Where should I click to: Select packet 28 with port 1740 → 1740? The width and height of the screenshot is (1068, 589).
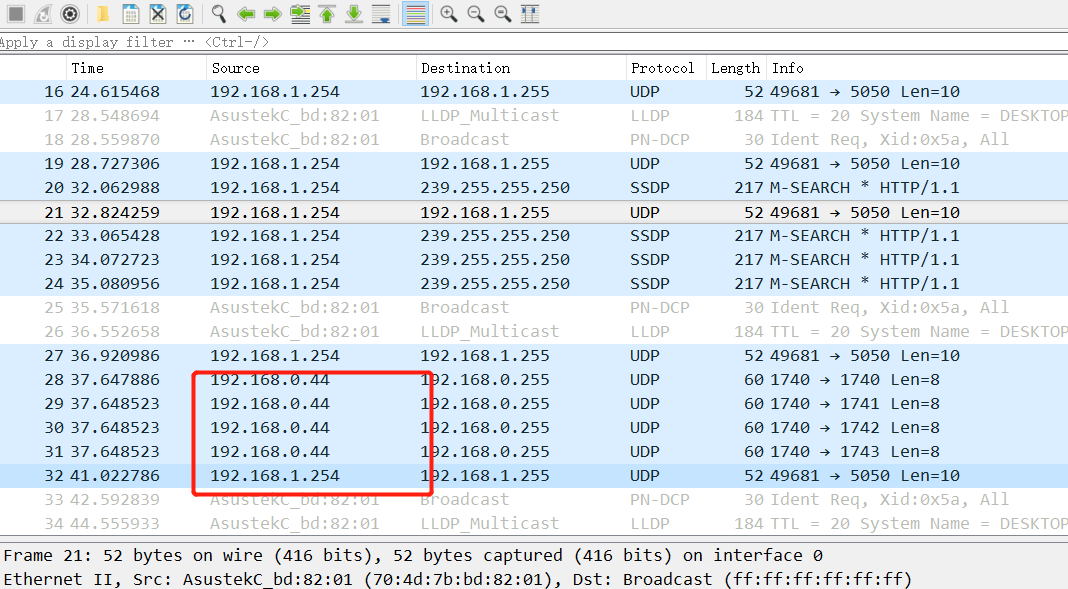(534, 379)
